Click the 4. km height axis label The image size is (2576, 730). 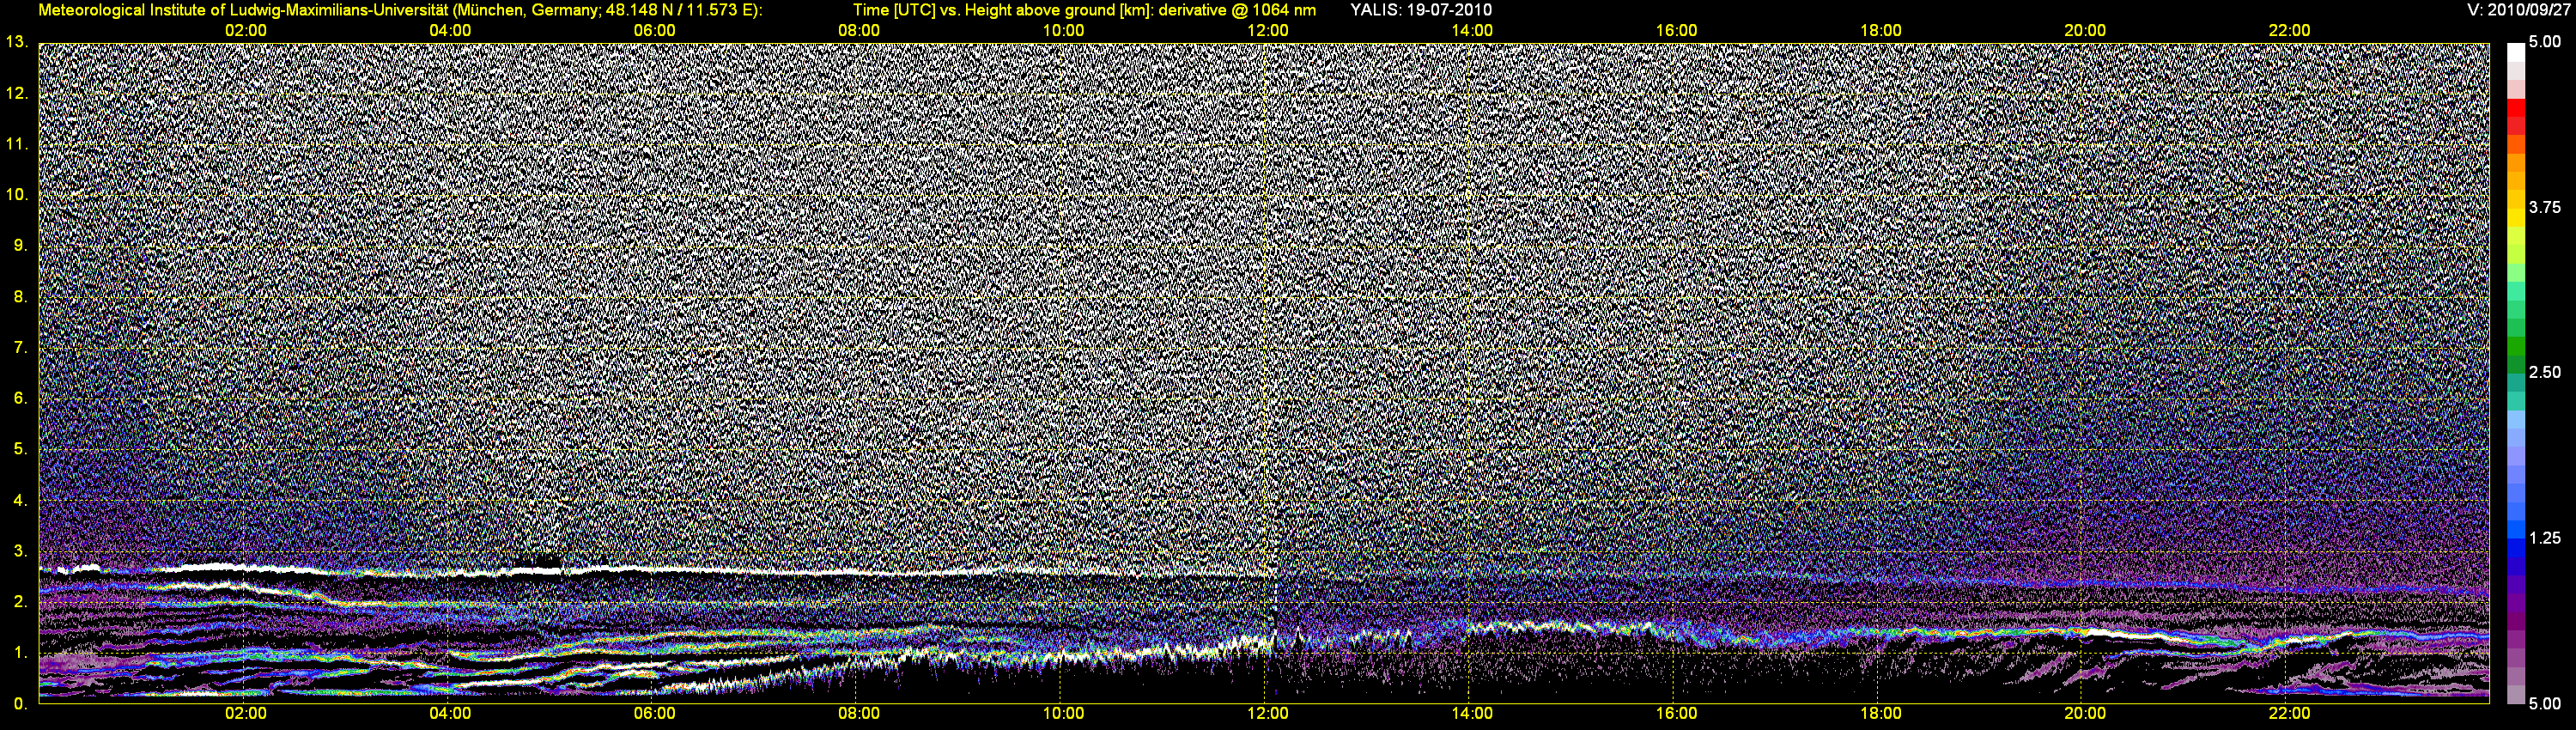[x=20, y=500]
